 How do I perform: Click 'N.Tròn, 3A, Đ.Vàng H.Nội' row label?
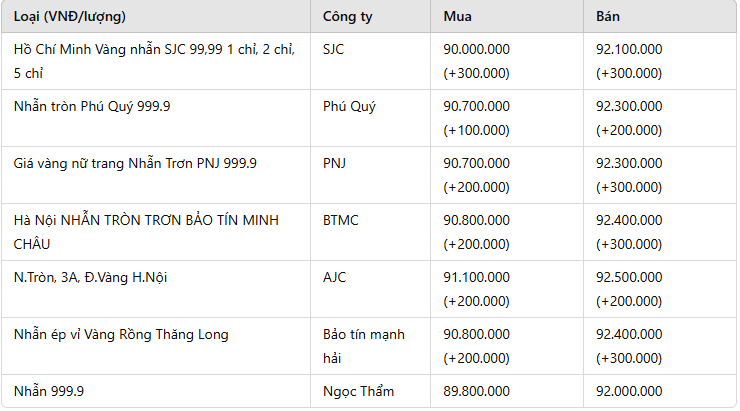90,277
